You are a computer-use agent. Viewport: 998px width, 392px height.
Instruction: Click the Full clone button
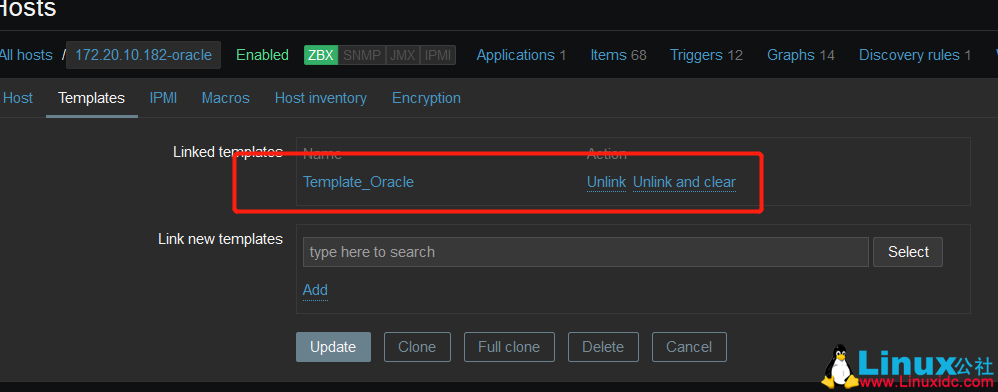tap(509, 347)
